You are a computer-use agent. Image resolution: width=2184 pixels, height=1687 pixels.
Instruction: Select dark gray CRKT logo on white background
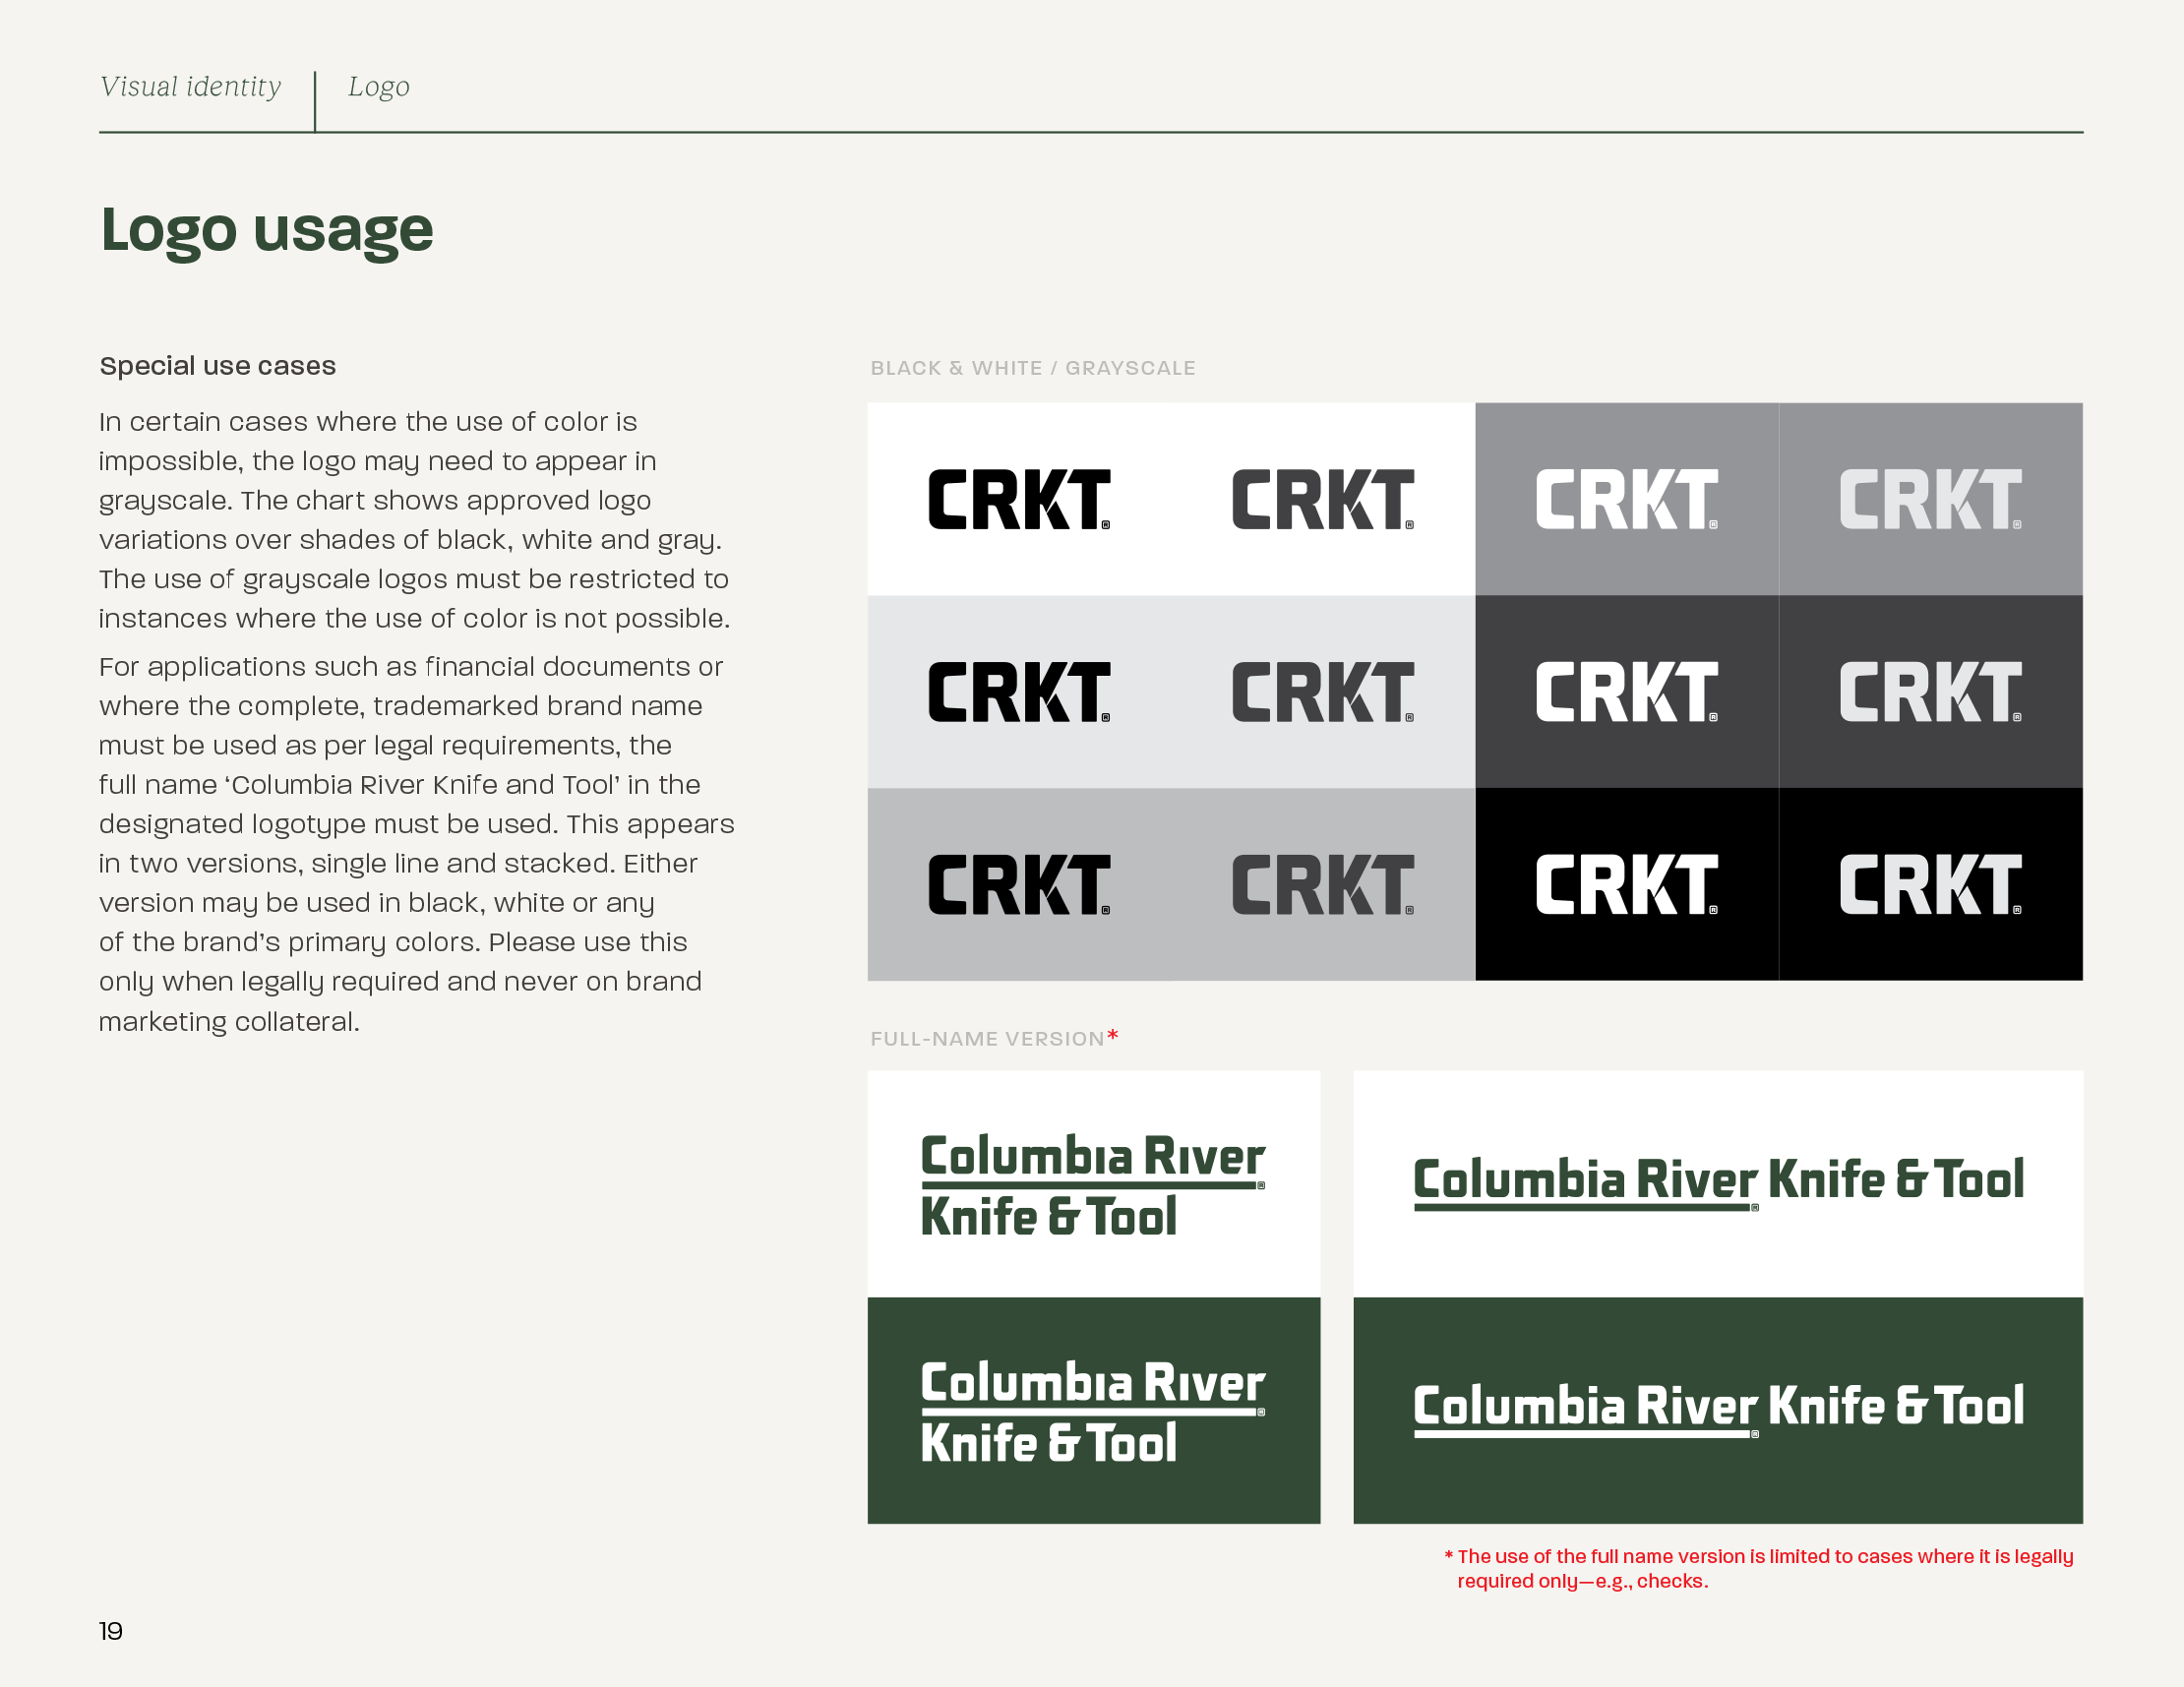[1323, 499]
